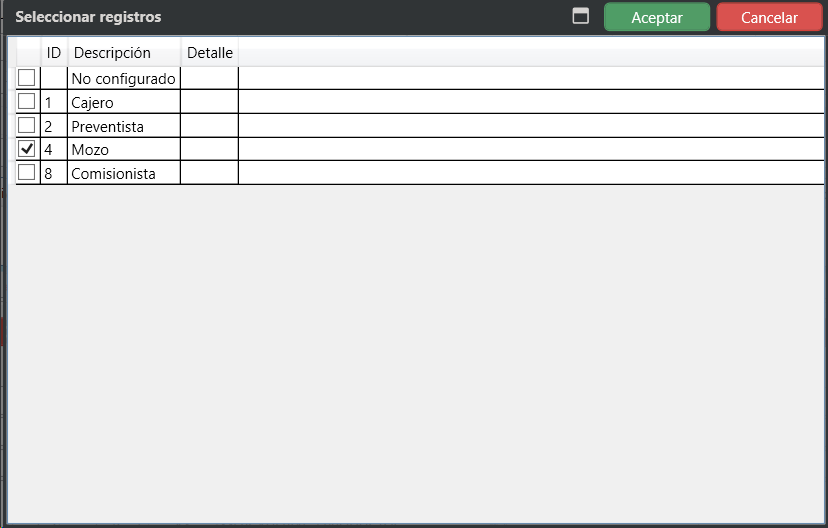The width and height of the screenshot is (828, 528).
Task: Tick the Preventista checkbox
Action: [x=27, y=126]
